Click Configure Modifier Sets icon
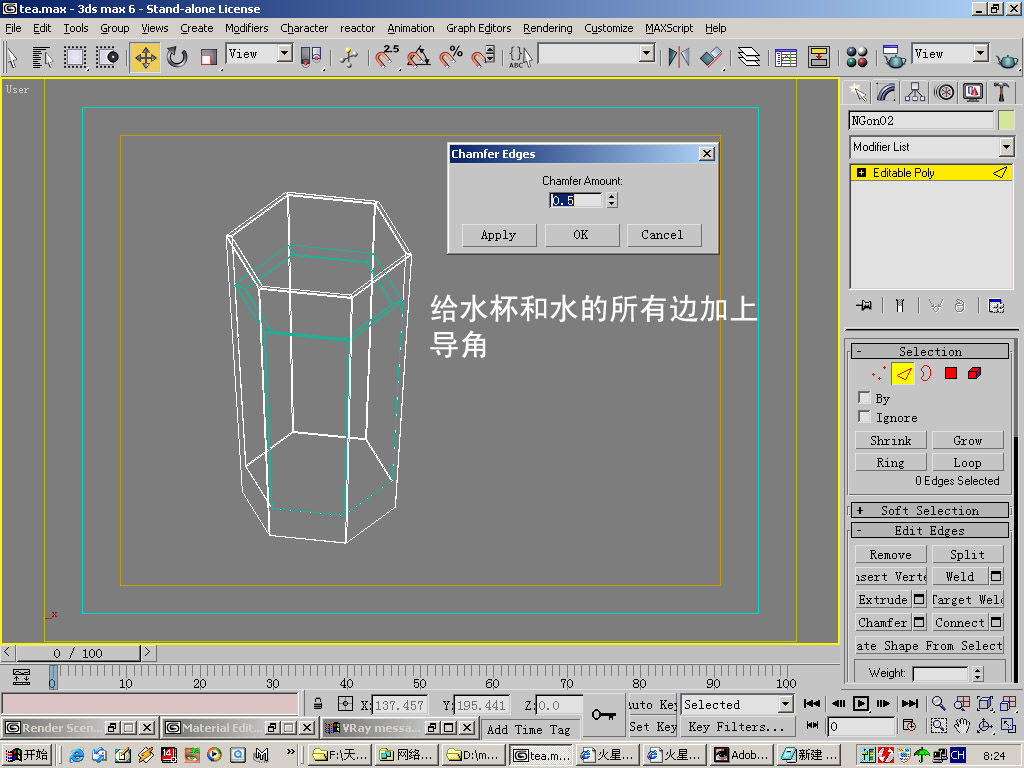1024x768 pixels. [x=996, y=305]
